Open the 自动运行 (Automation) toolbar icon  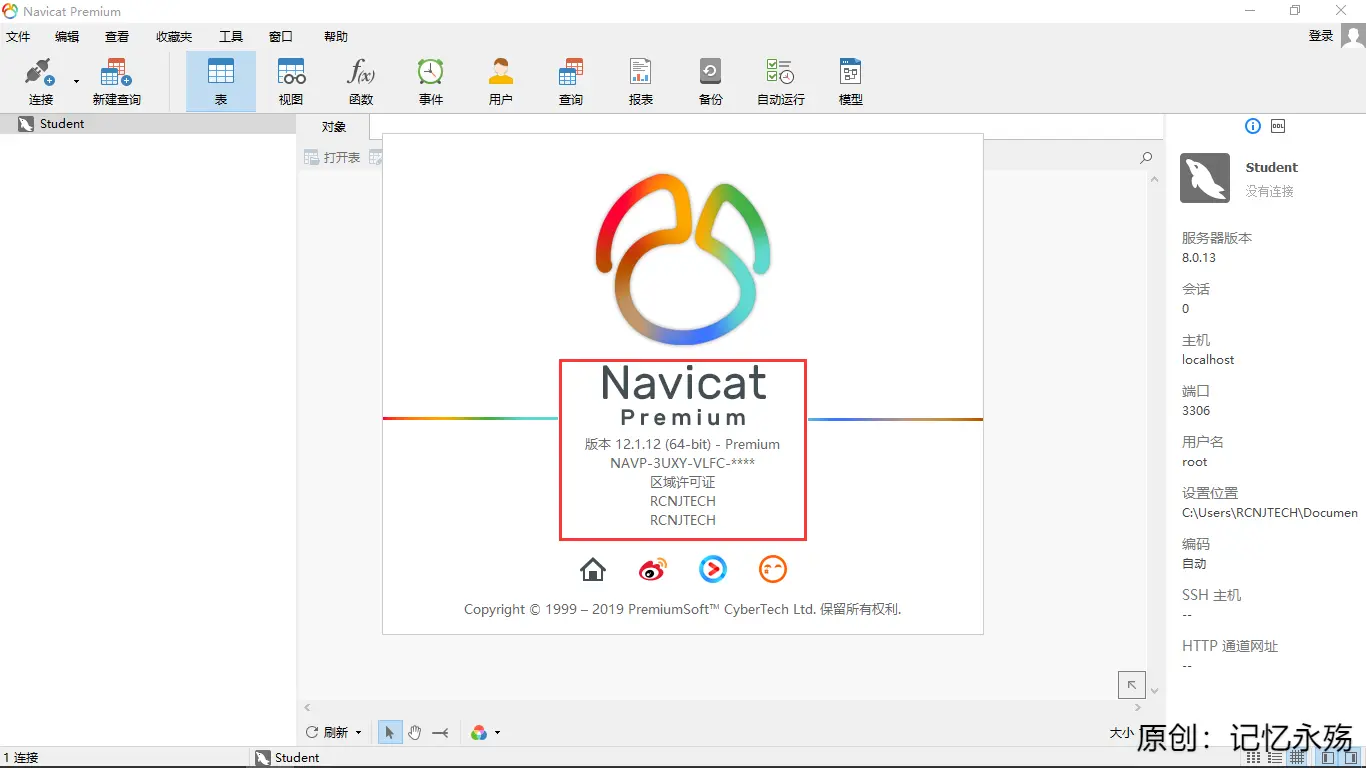click(x=781, y=82)
